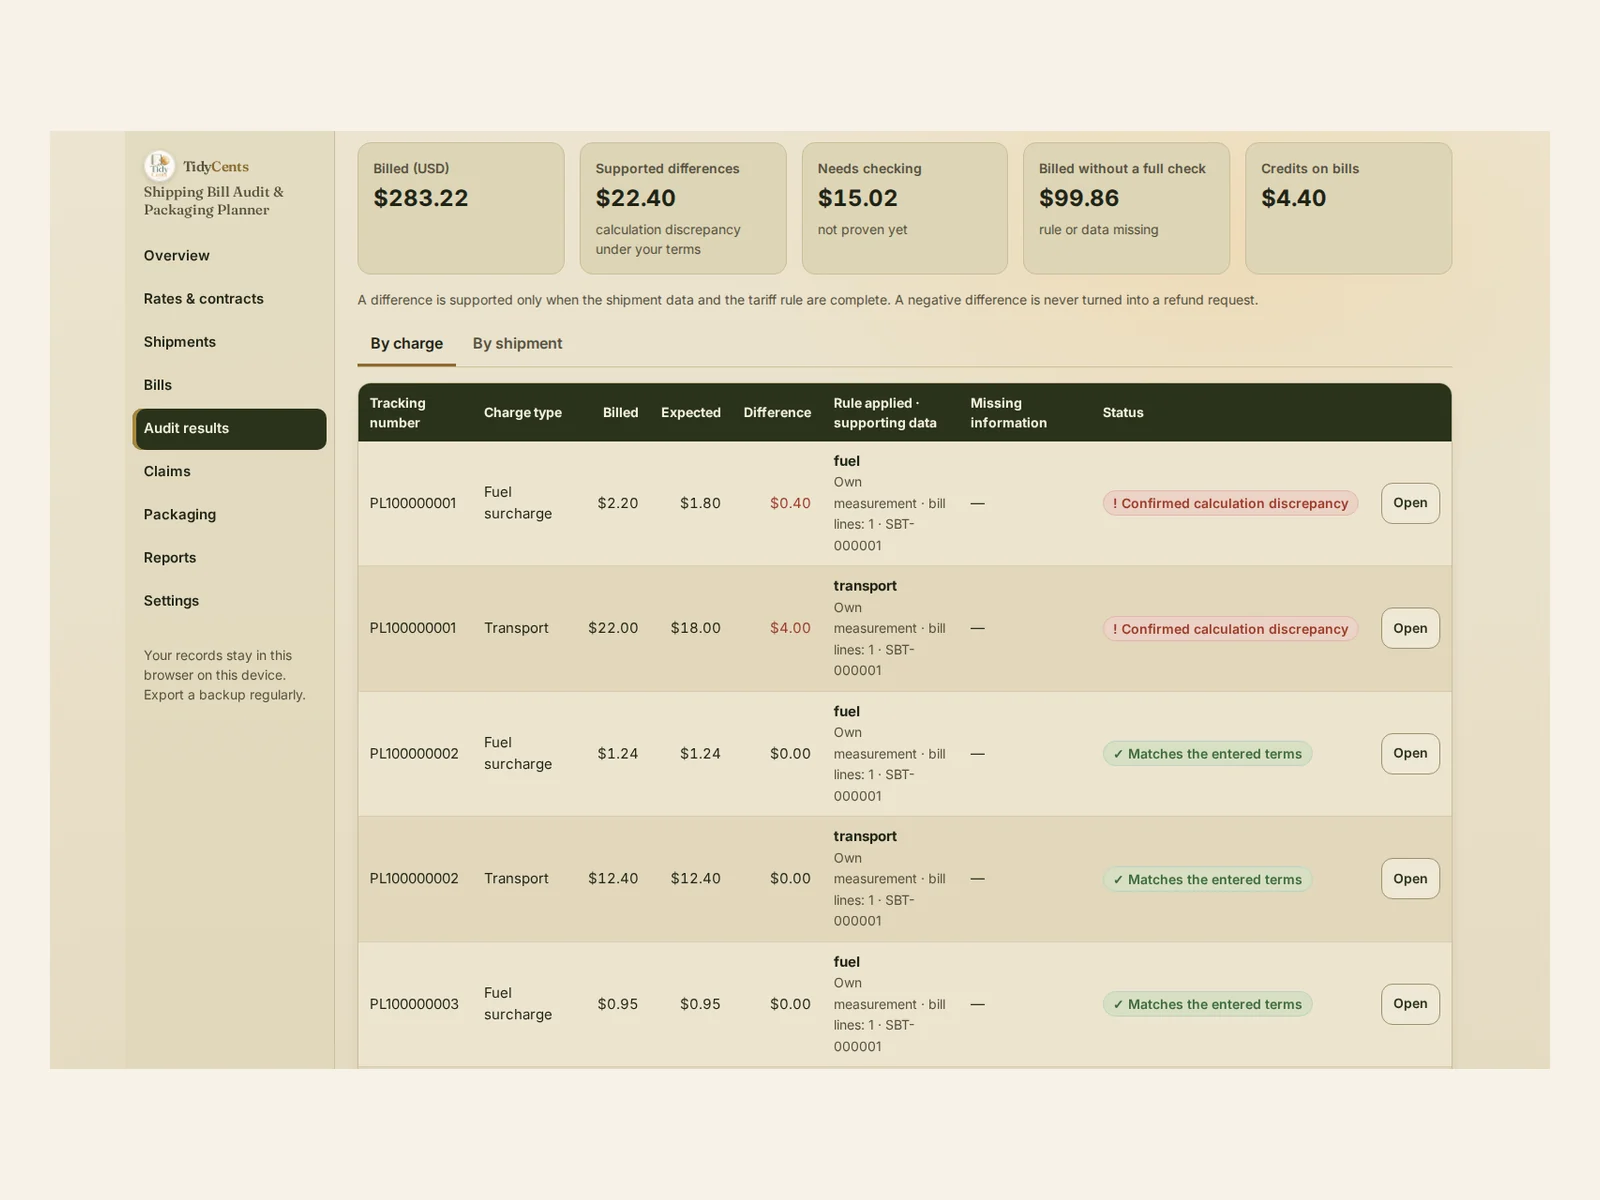Click the $18.00 expected amount

point(696,628)
